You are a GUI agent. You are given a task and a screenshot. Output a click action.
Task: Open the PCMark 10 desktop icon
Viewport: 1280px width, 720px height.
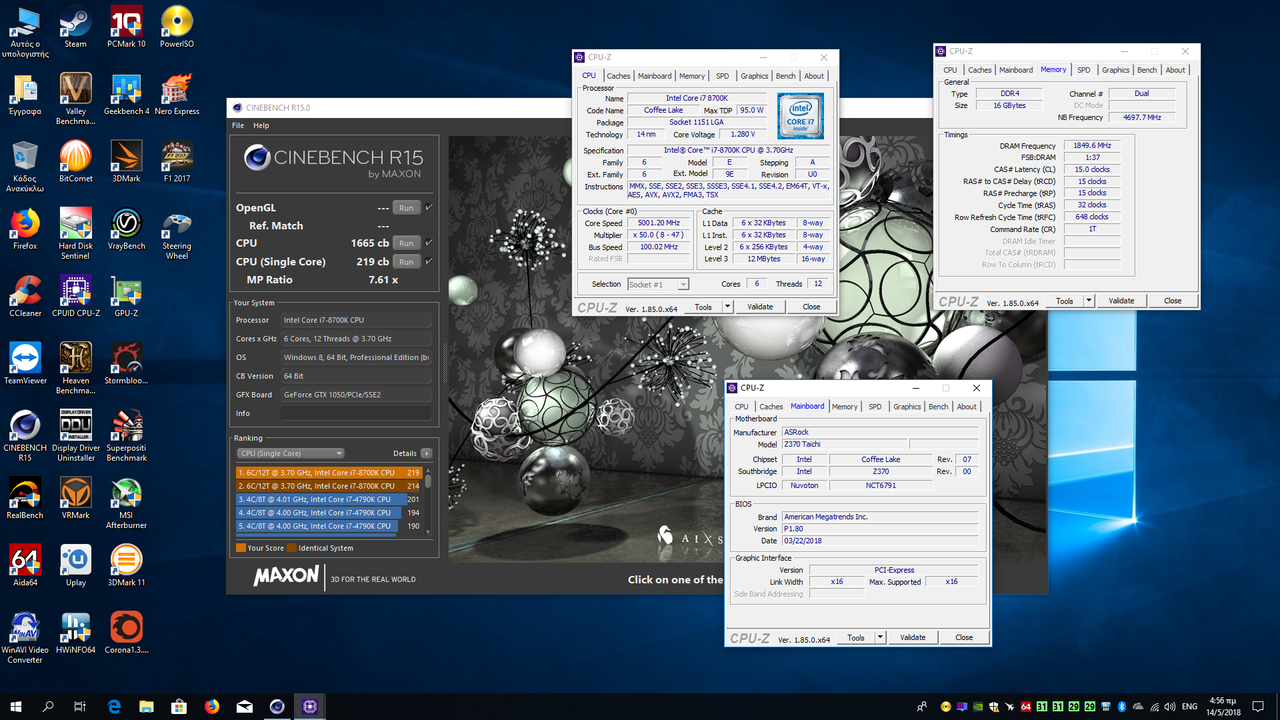tap(126, 27)
